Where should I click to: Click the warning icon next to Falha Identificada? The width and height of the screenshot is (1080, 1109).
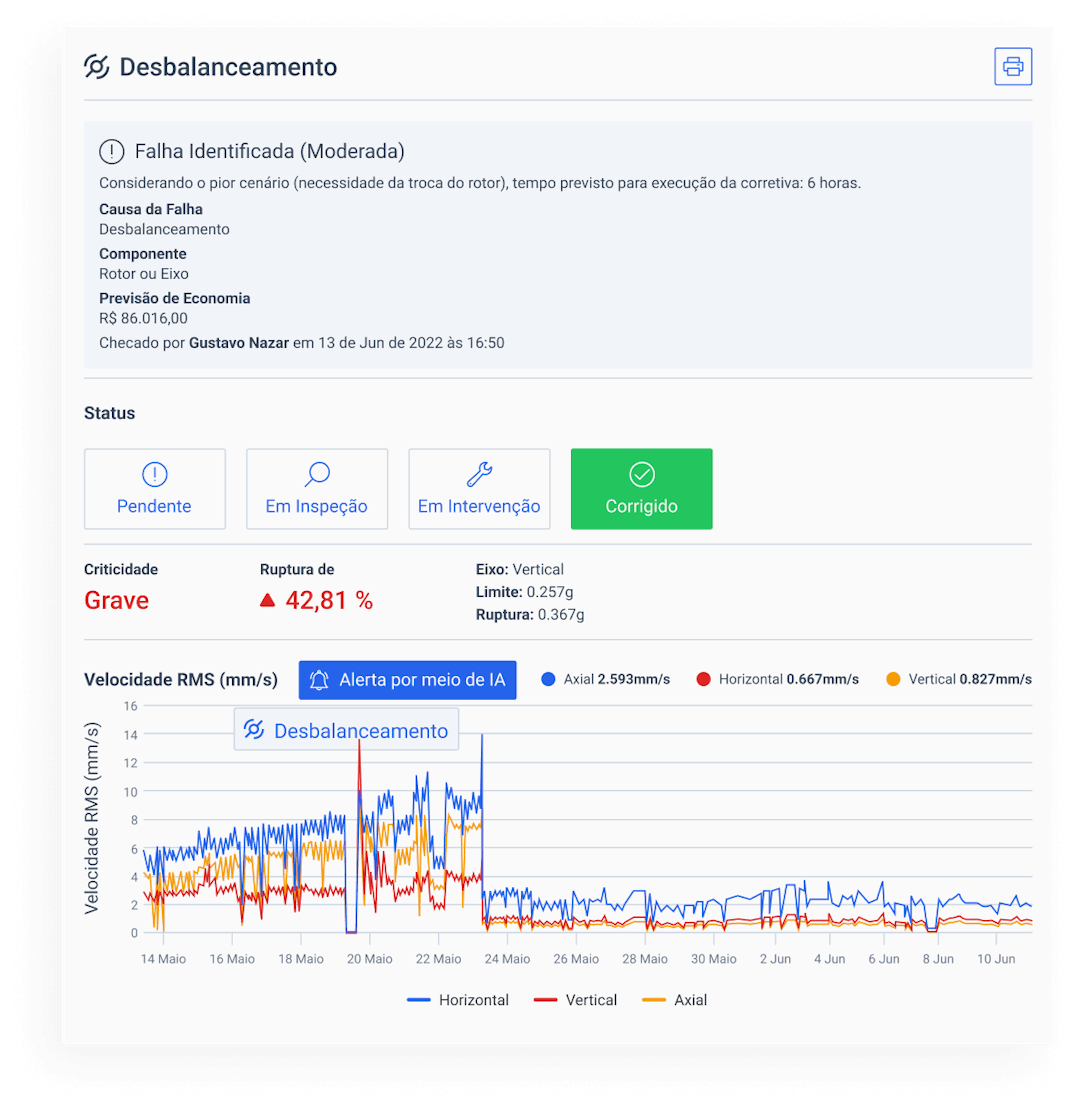click(111, 152)
